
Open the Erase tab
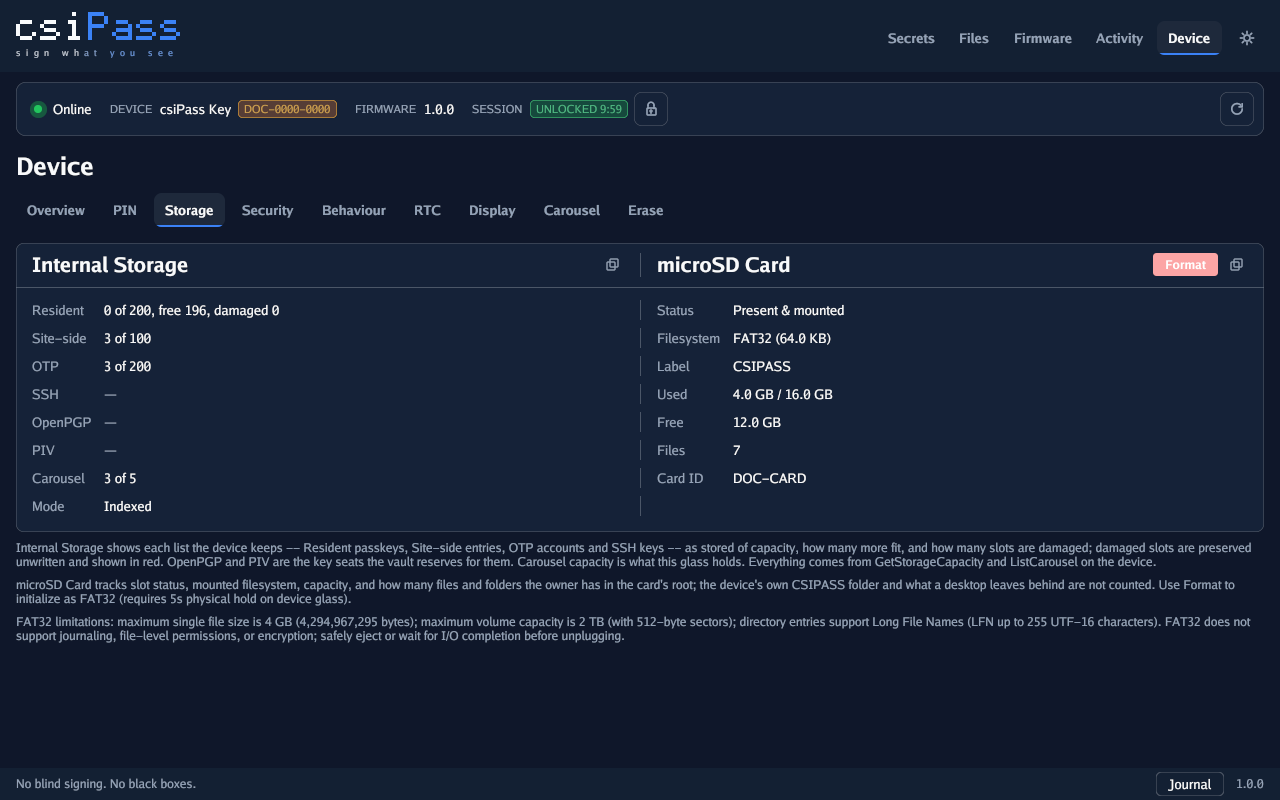point(646,210)
